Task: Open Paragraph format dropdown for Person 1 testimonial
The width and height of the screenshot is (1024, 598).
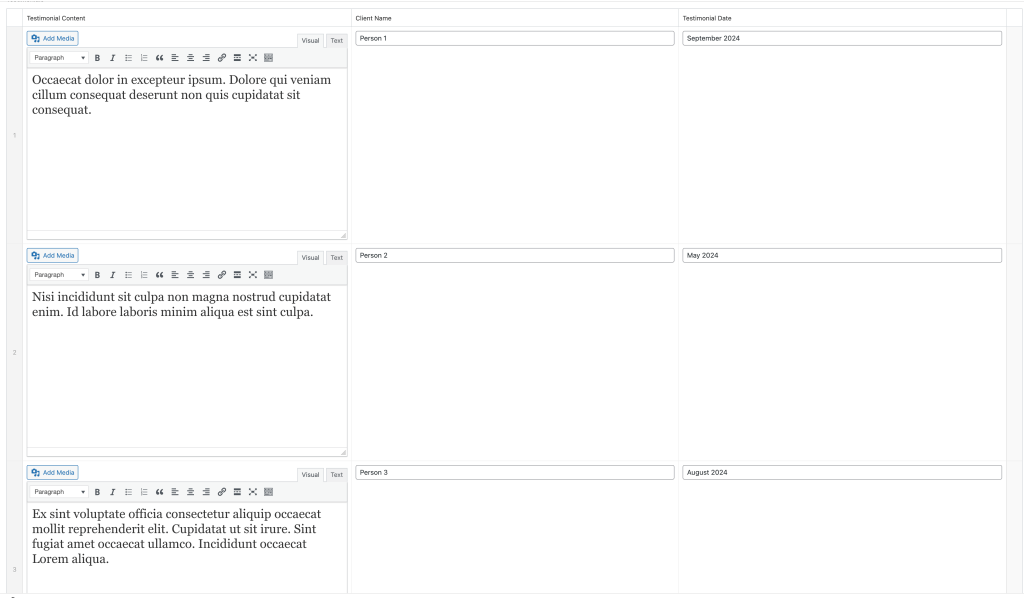Action: pos(59,58)
